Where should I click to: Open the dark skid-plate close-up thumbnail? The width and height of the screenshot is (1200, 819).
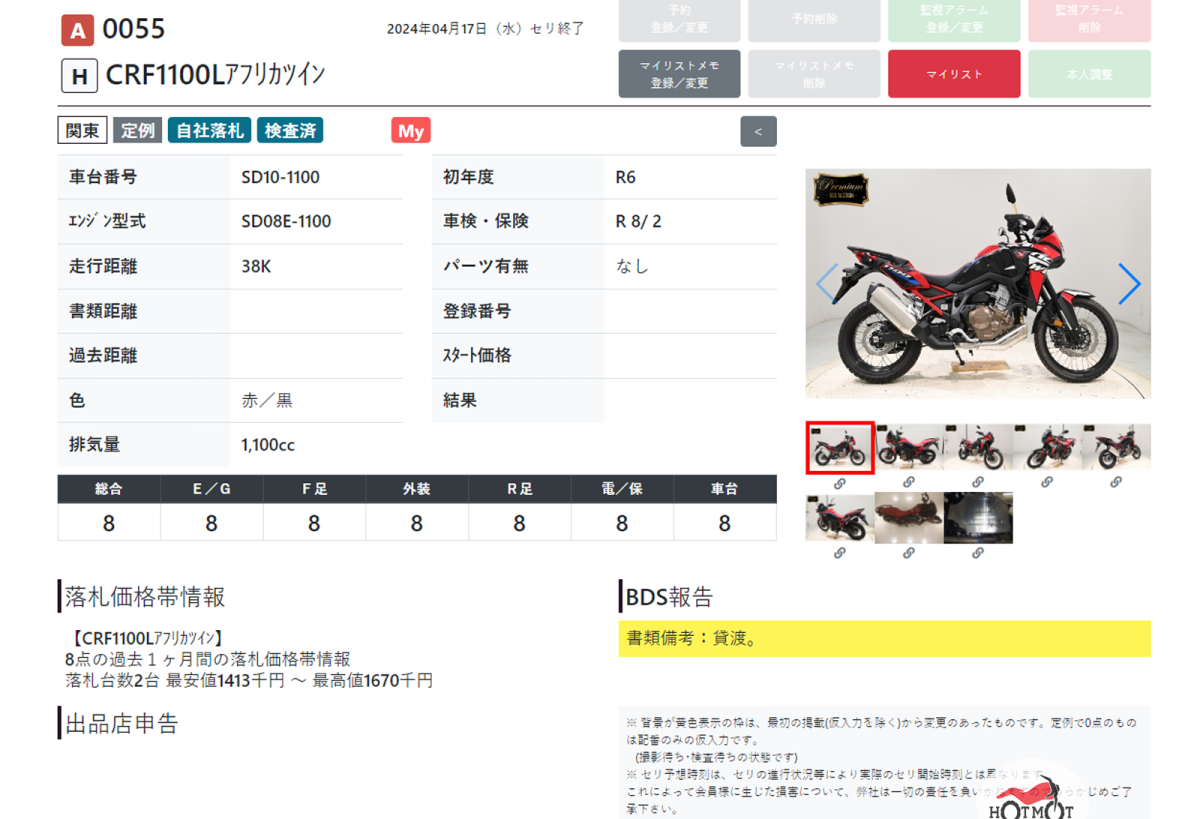coord(978,517)
